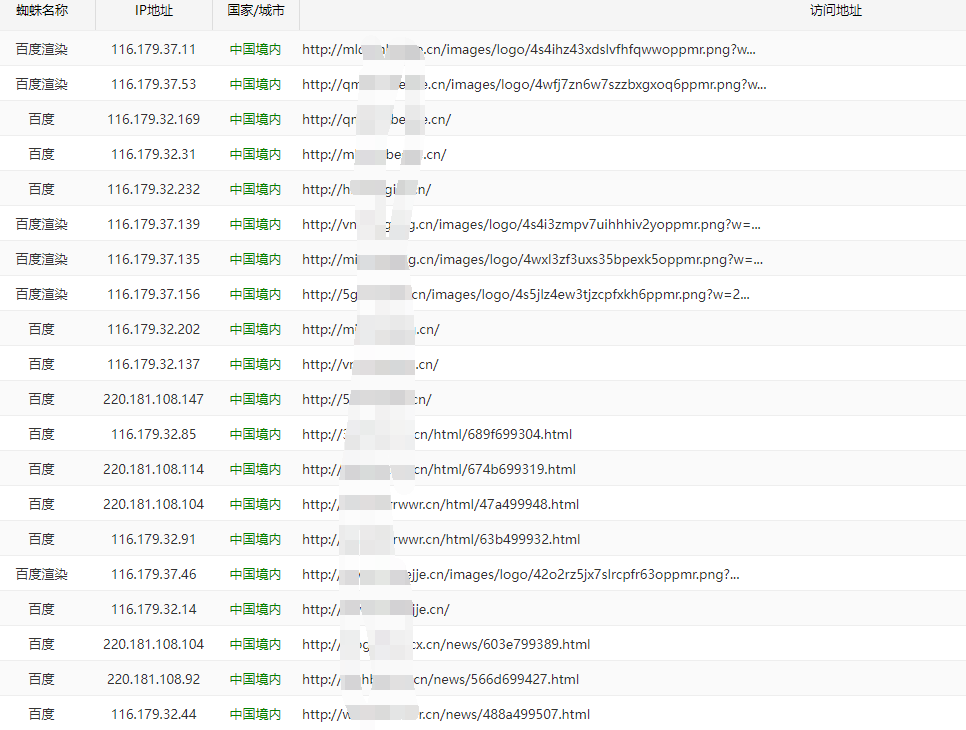Open URL ending in news/603e799389.html
966x730 pixels.
[x=446, y=644]
